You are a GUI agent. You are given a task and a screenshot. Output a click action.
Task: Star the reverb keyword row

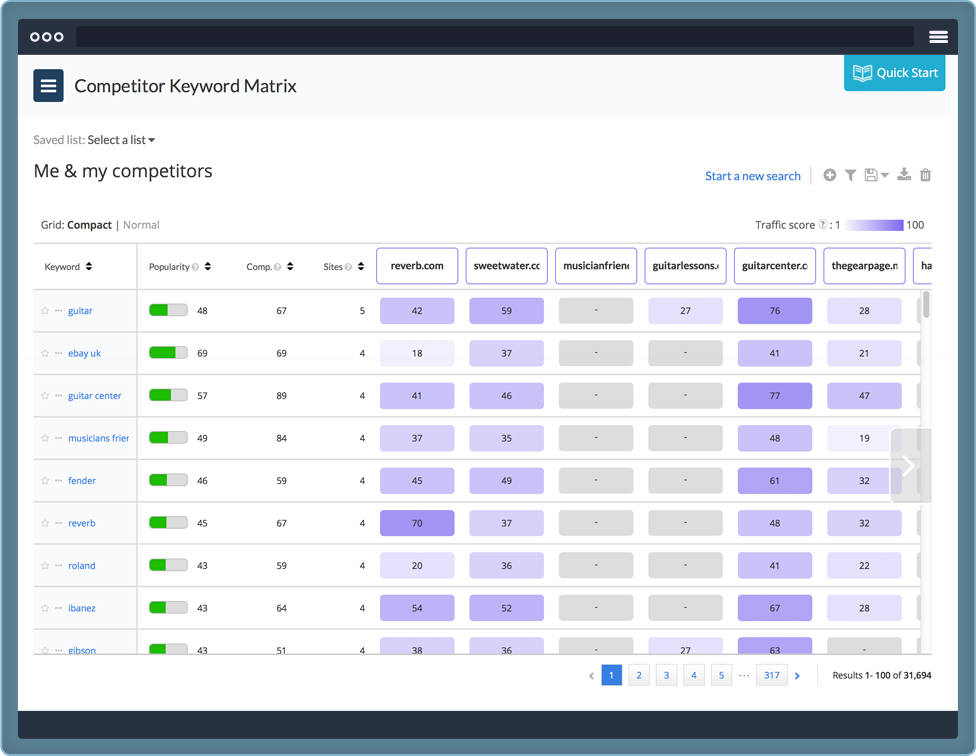[45, 523]
